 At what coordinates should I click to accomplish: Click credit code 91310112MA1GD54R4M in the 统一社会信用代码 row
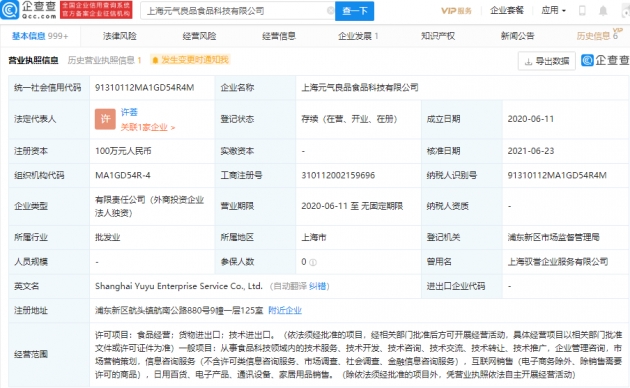click(145, 88)
